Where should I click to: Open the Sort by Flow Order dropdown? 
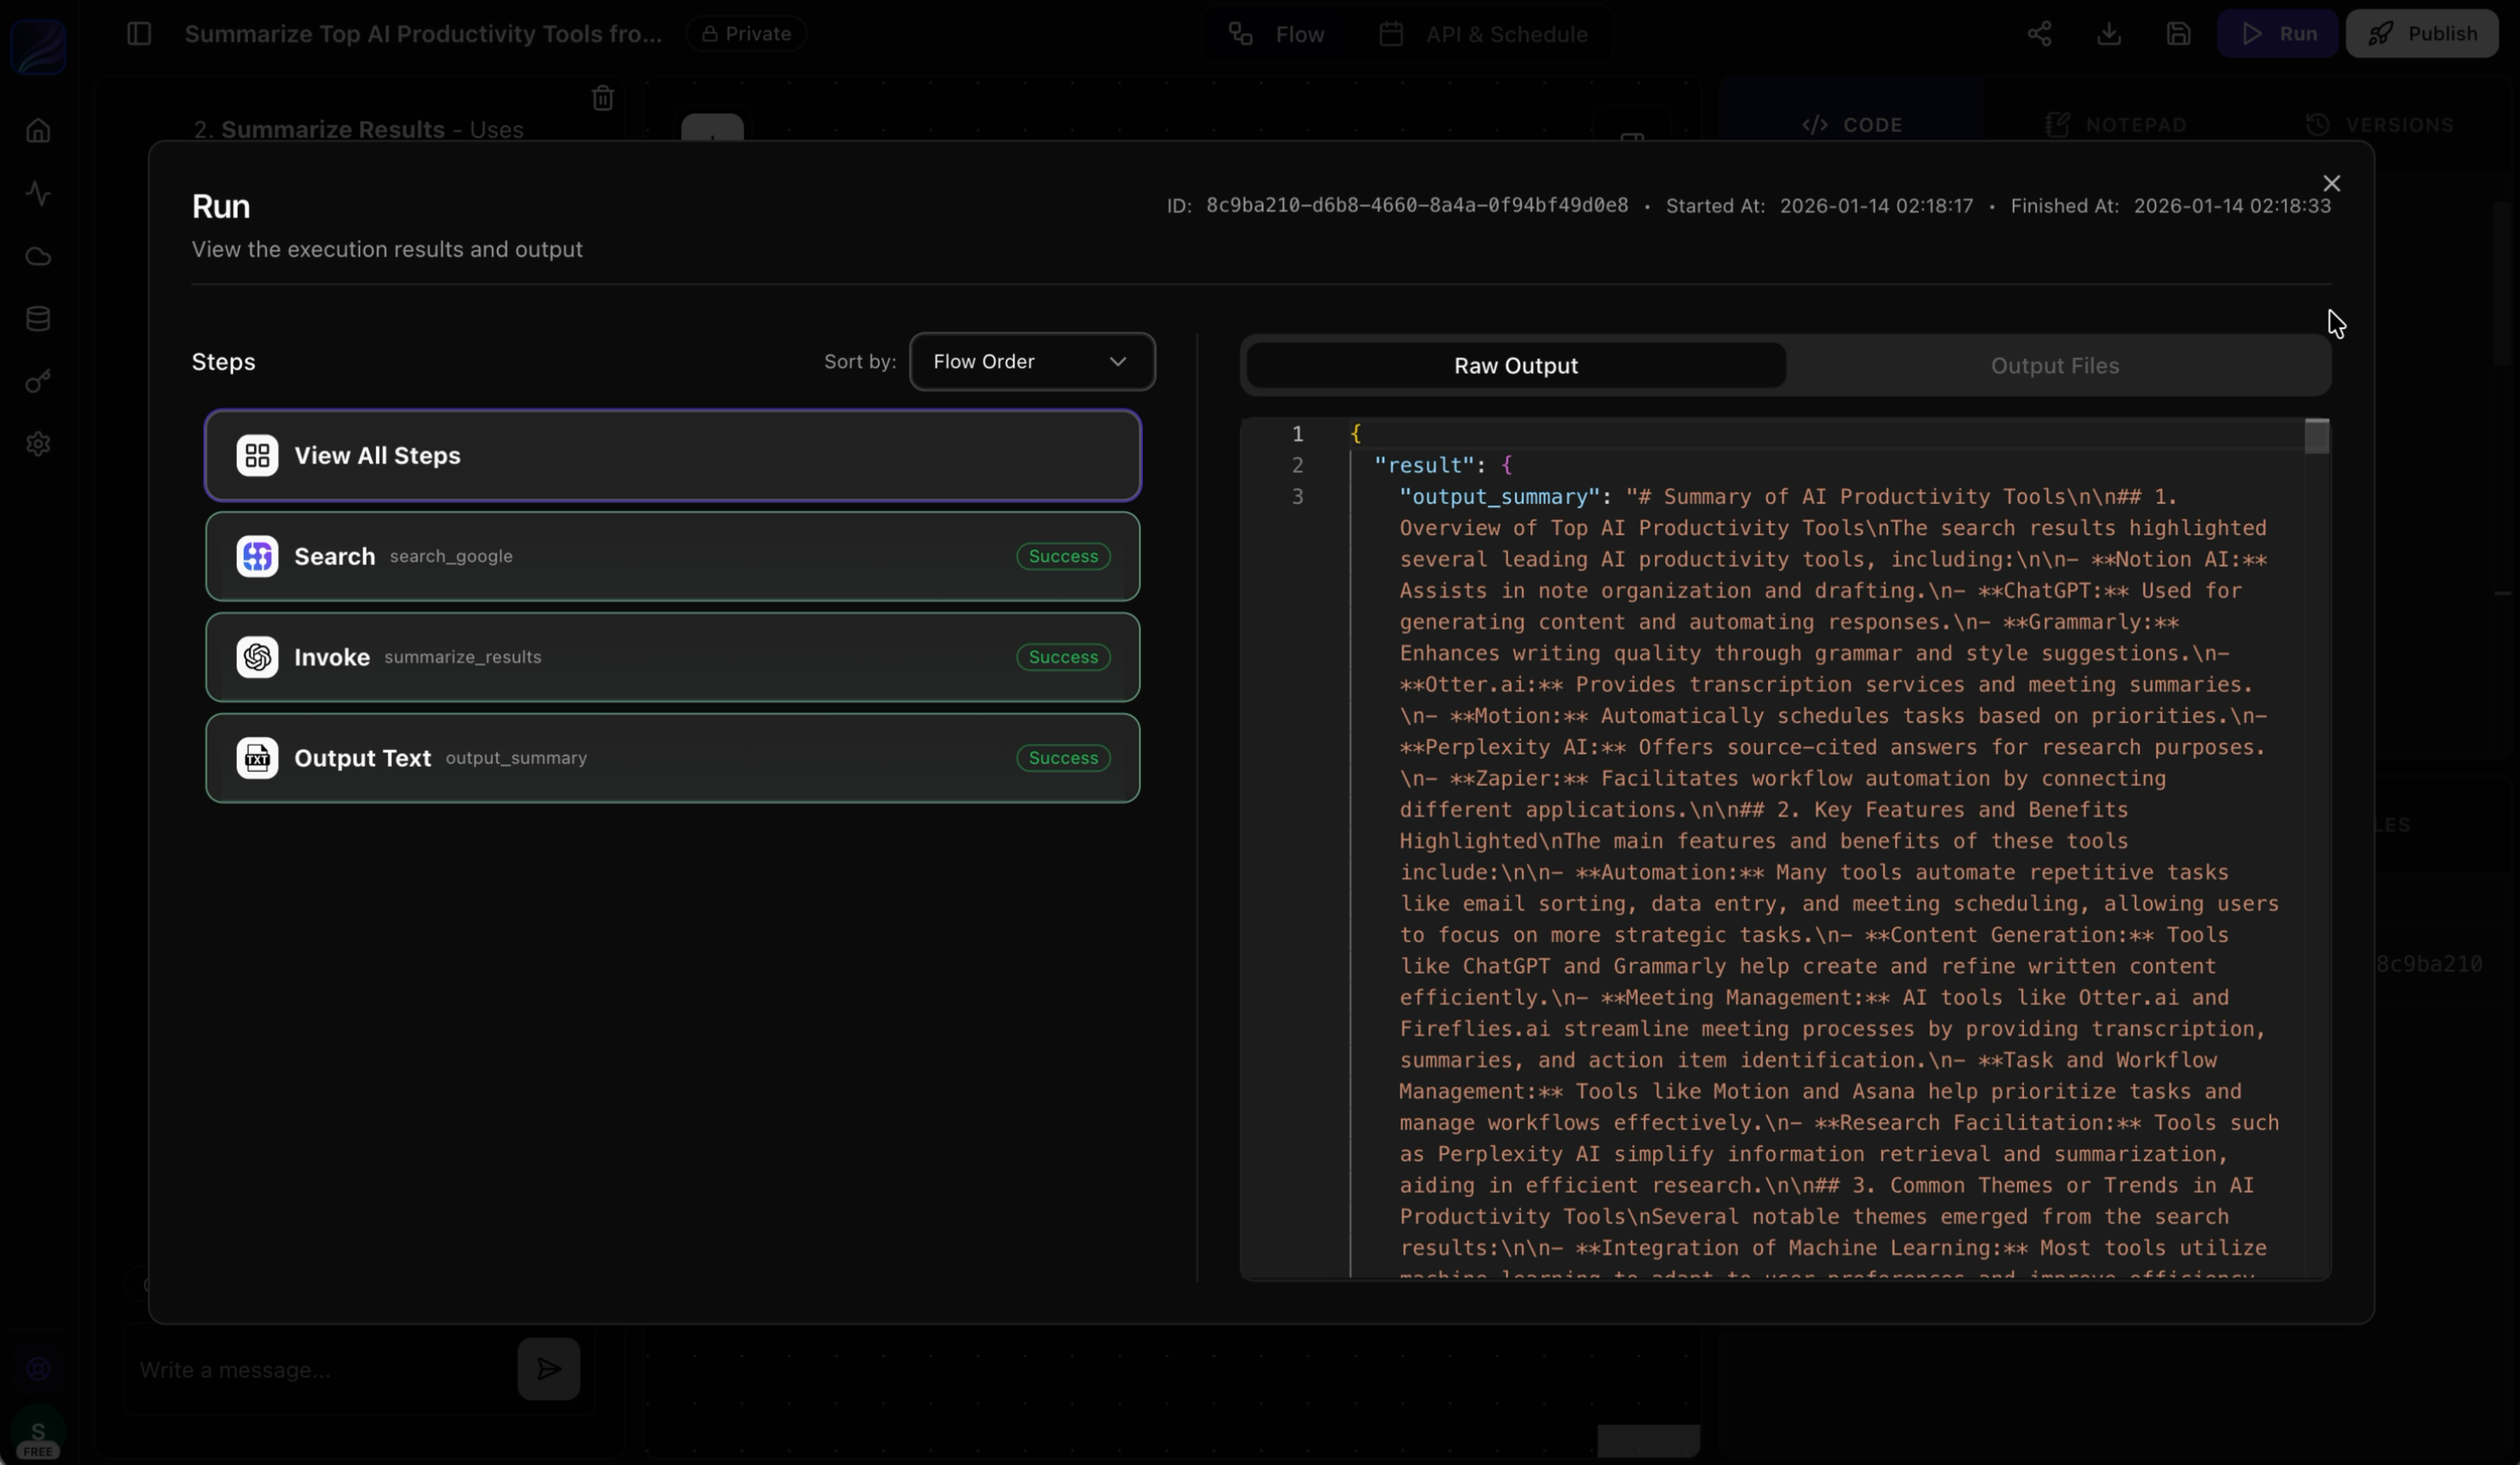(1032, 361)
